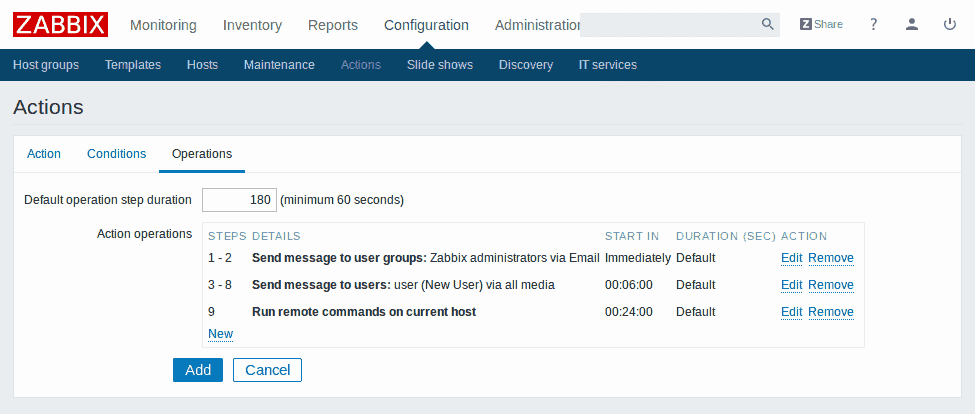Click the Zabbix logo

point(60,25)
